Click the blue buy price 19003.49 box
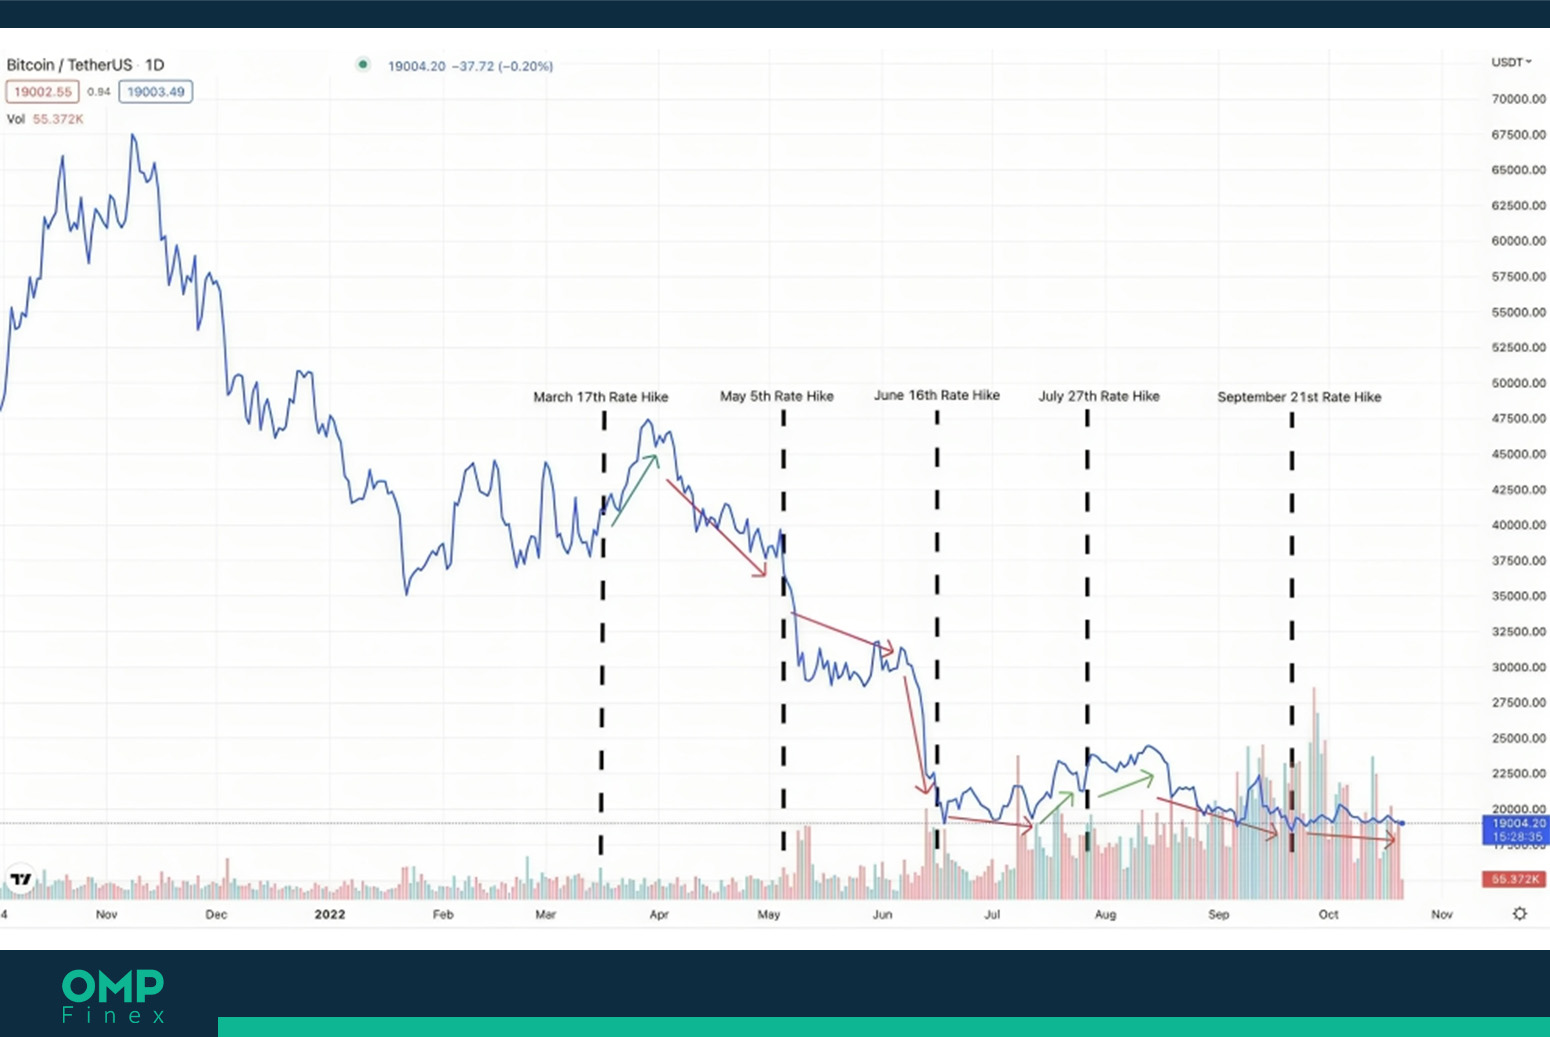The height and width of the screenshot is (1037, 1550). tap(156, 92)
